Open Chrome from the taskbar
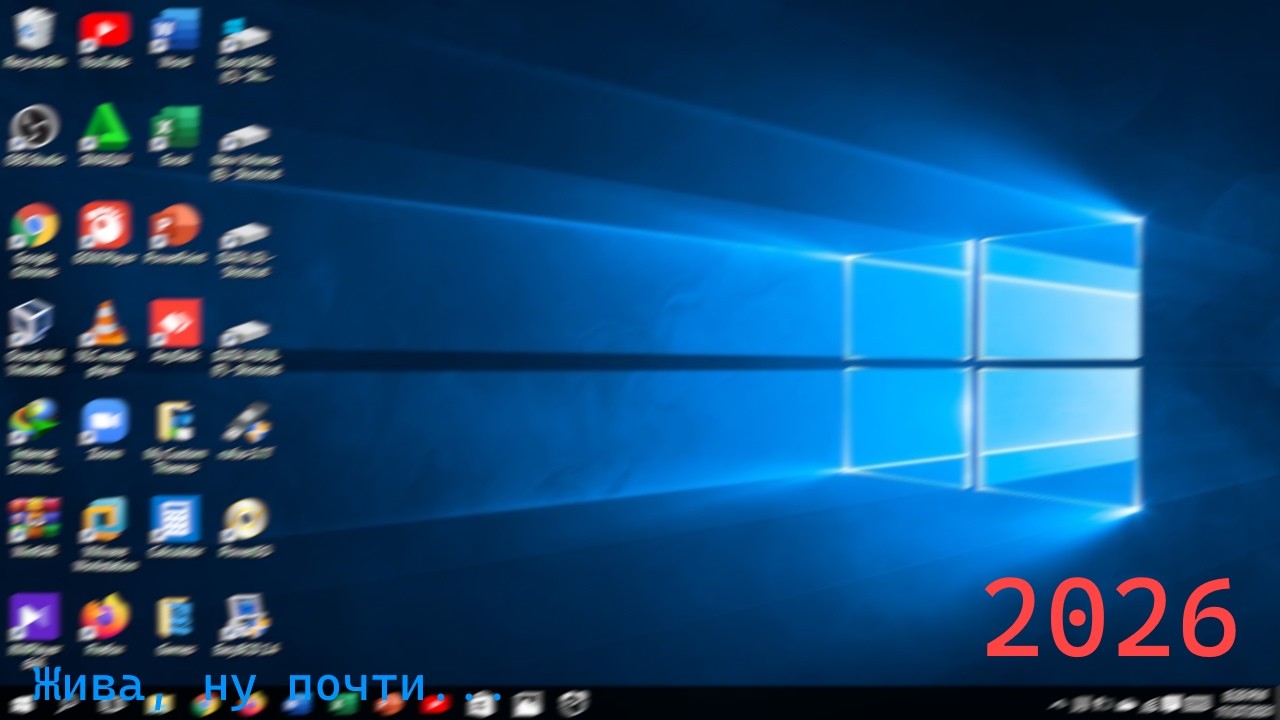This screenshot has width=1280, height=720. click(205, 704)
